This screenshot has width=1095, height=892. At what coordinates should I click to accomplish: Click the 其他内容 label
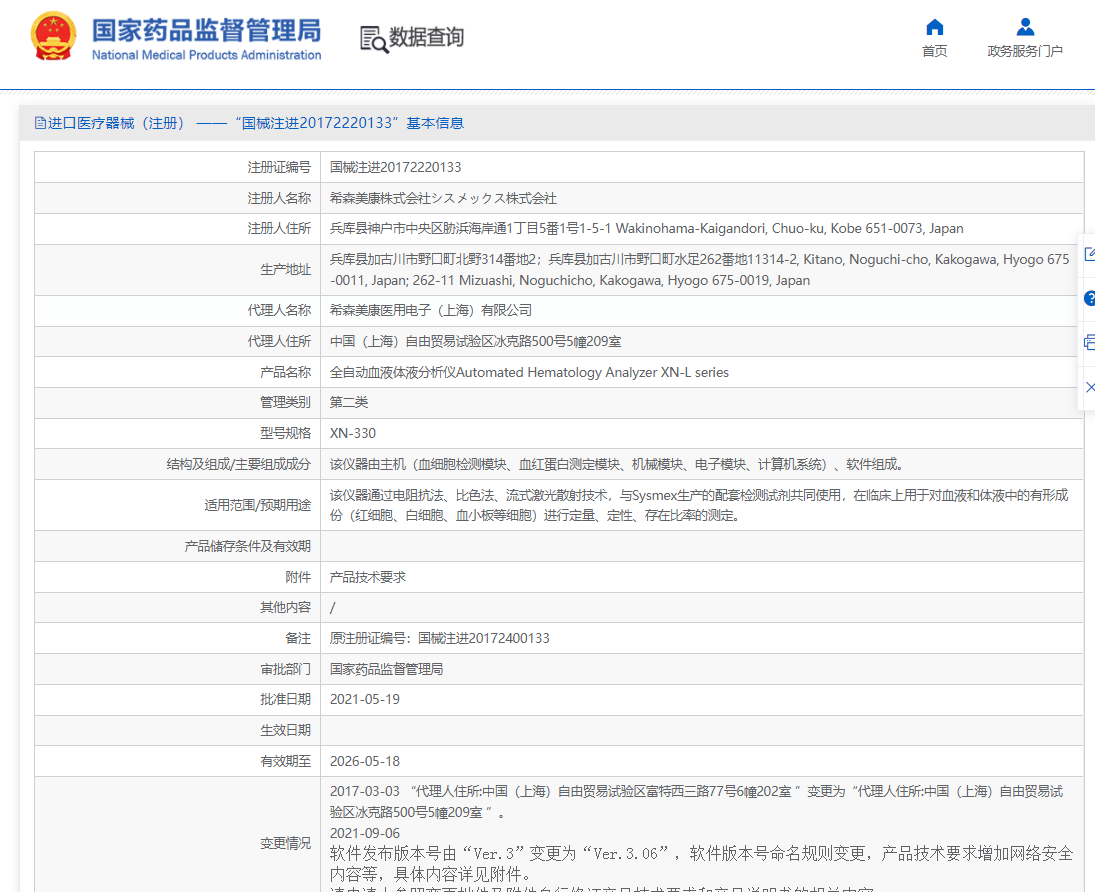pyautogui.click(x=286, y=607)
